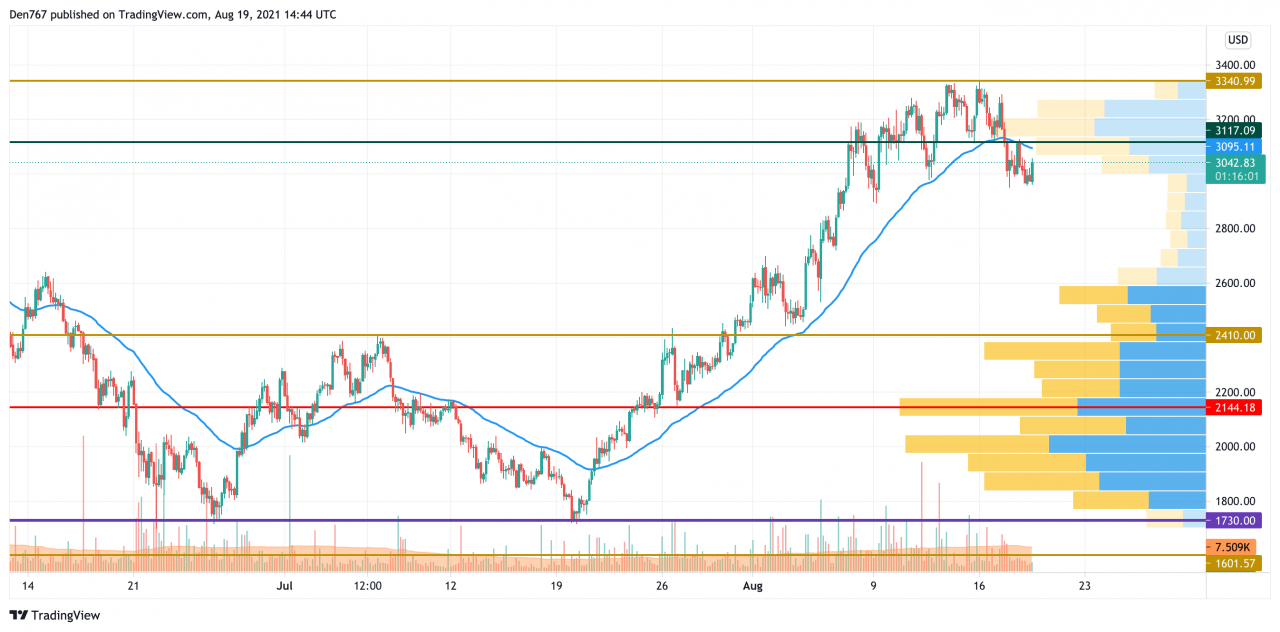Screen dimensions: 1280x632
Task: Toggle the blue price line label 3095.11
Action: [x=1236, y=146]
